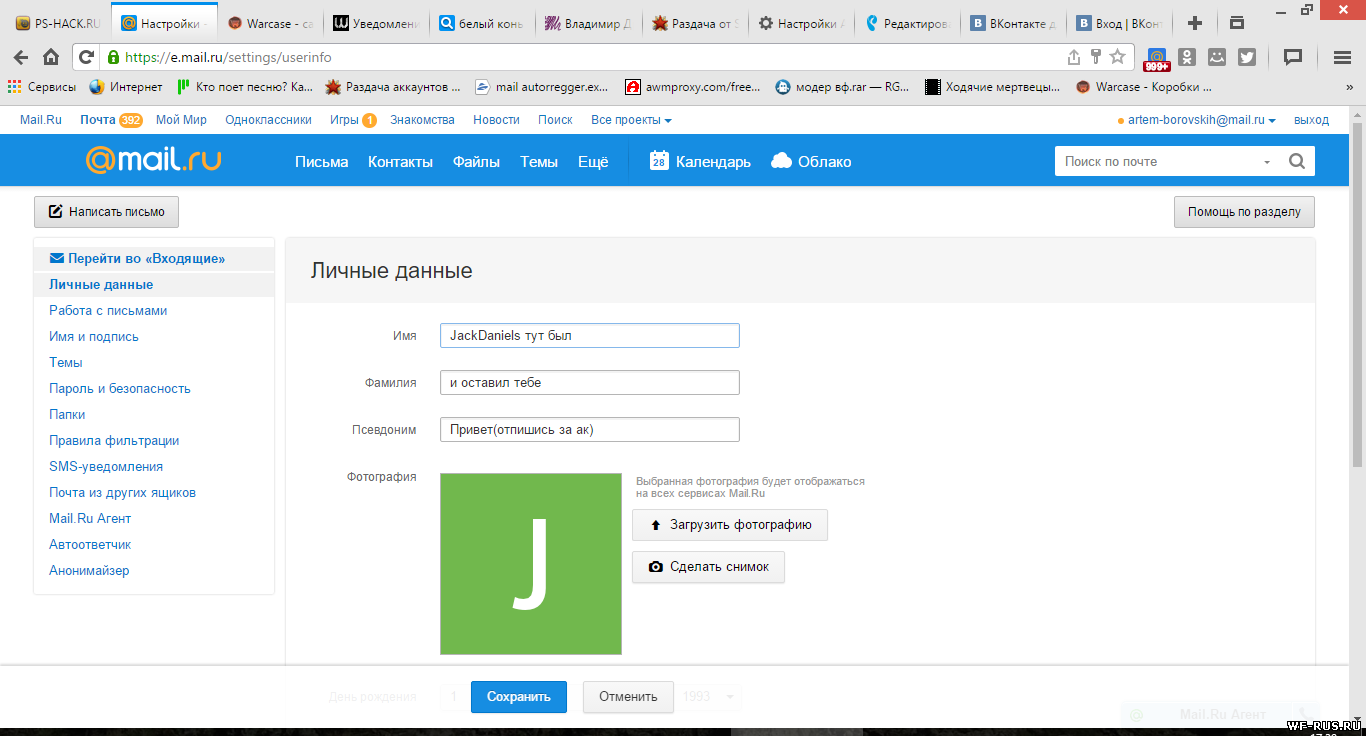The image size is (1366, 736).
Task: Open the Twitter extension icon
Action: pyautogui.click(x=1247, y=57)
